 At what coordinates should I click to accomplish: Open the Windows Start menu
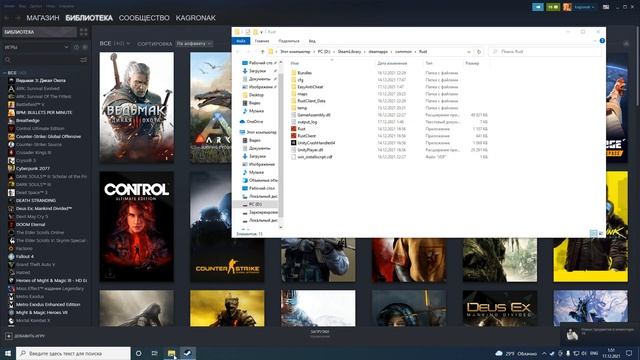(8, 353)
